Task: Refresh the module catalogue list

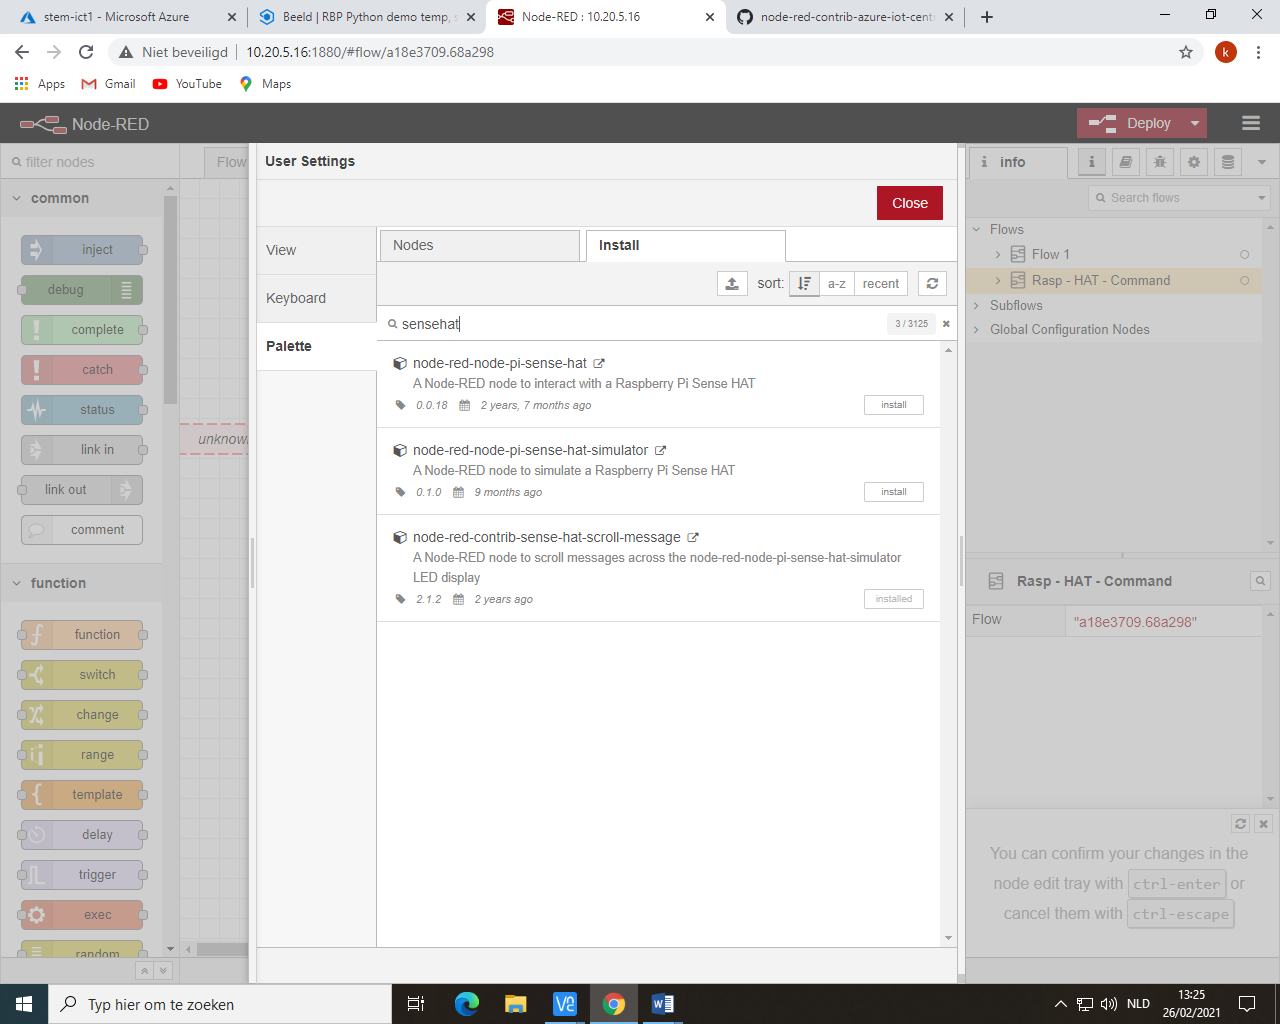Action: (932, 284)
